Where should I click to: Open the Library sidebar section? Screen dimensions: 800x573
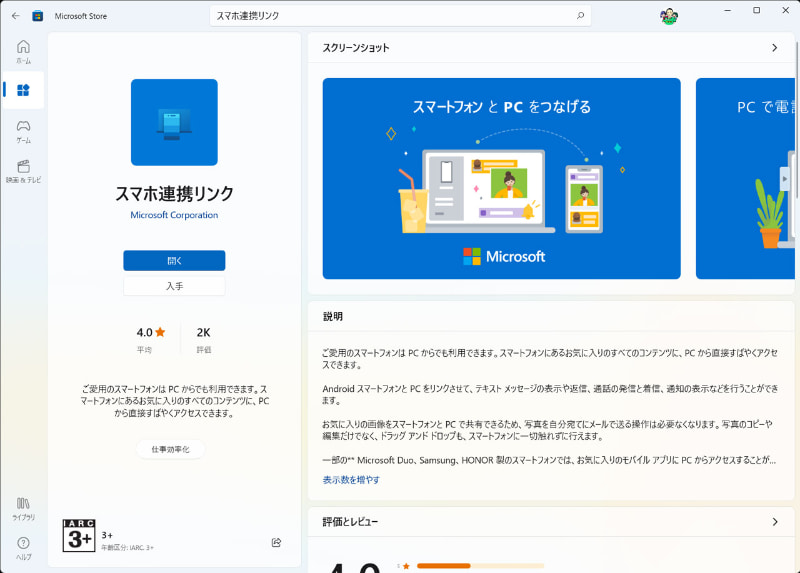tap(23, 509)
